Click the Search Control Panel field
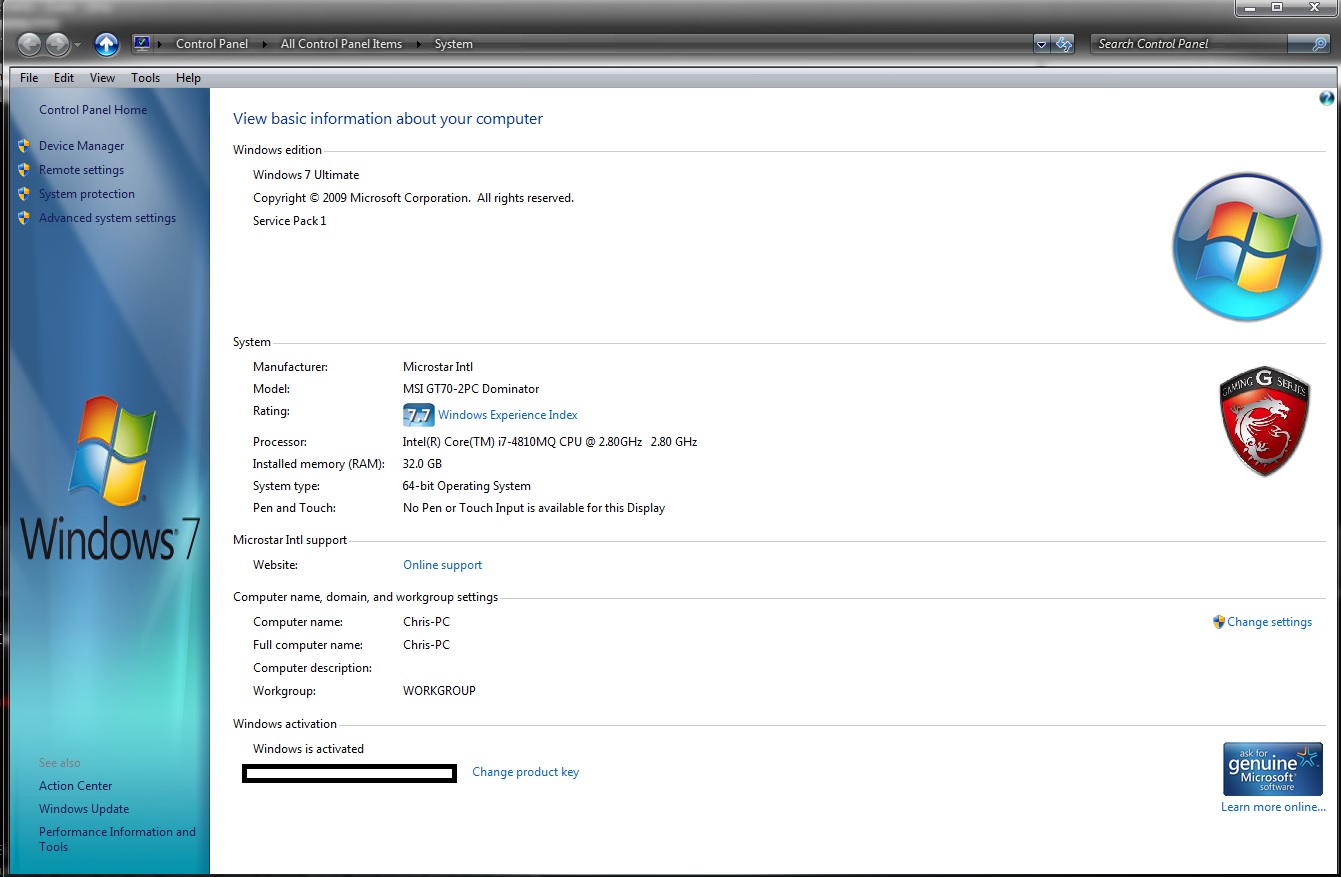This screenshot has width=1341, height=877. 1190,44
